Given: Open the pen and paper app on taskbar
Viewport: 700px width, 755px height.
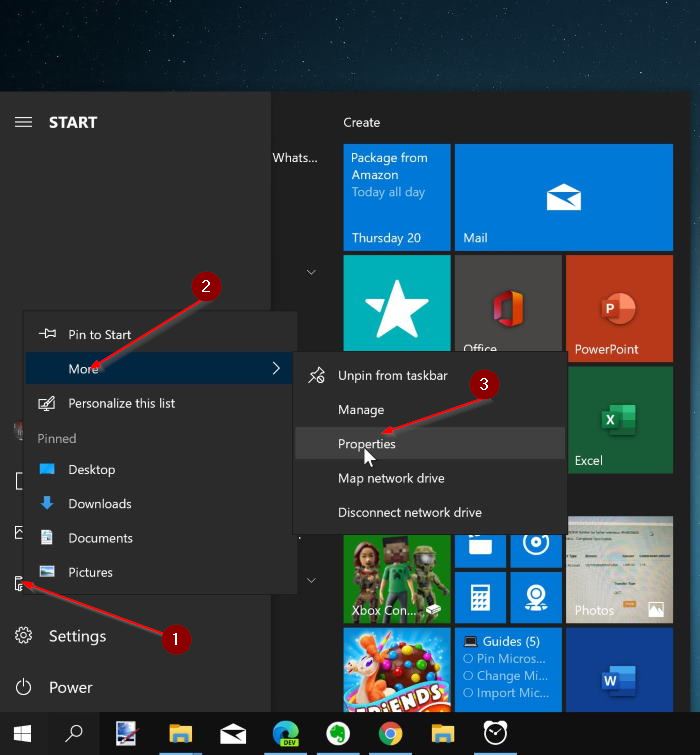Looking at the screenshot, I should [127, 734].
